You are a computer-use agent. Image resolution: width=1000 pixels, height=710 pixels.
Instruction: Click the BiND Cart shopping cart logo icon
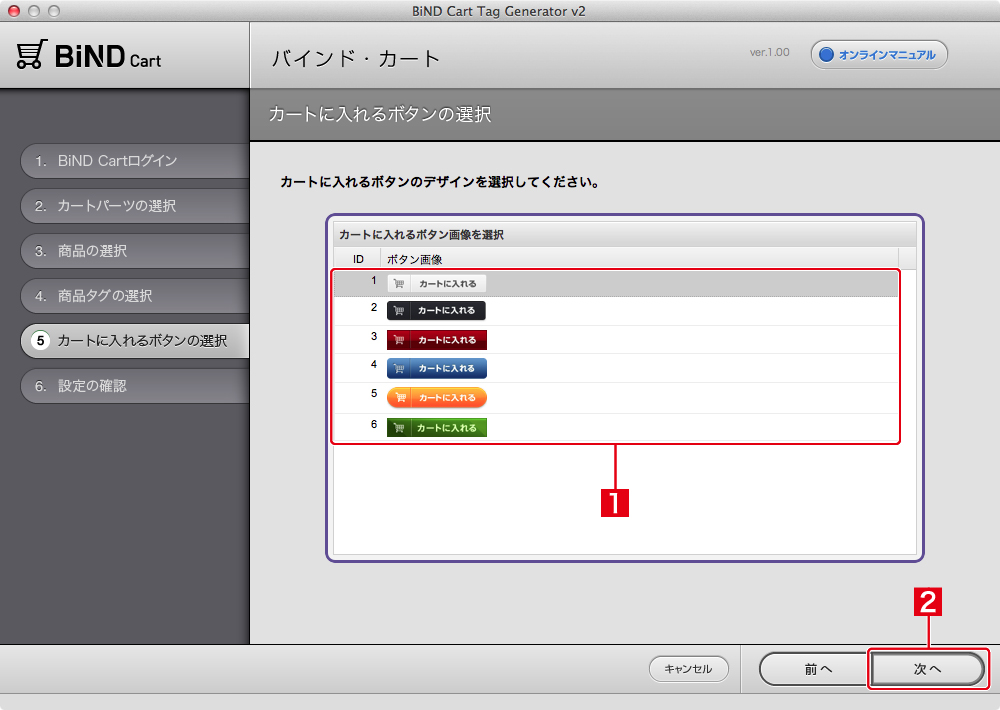(32, 54)
